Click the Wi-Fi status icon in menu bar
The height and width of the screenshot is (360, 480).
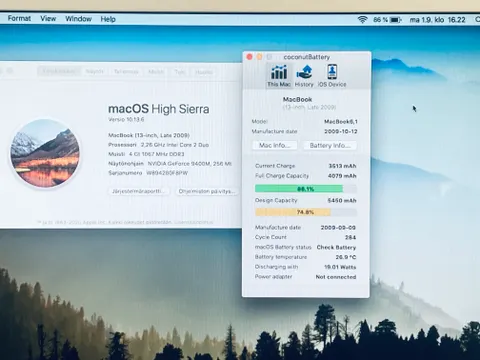[362, 20]
